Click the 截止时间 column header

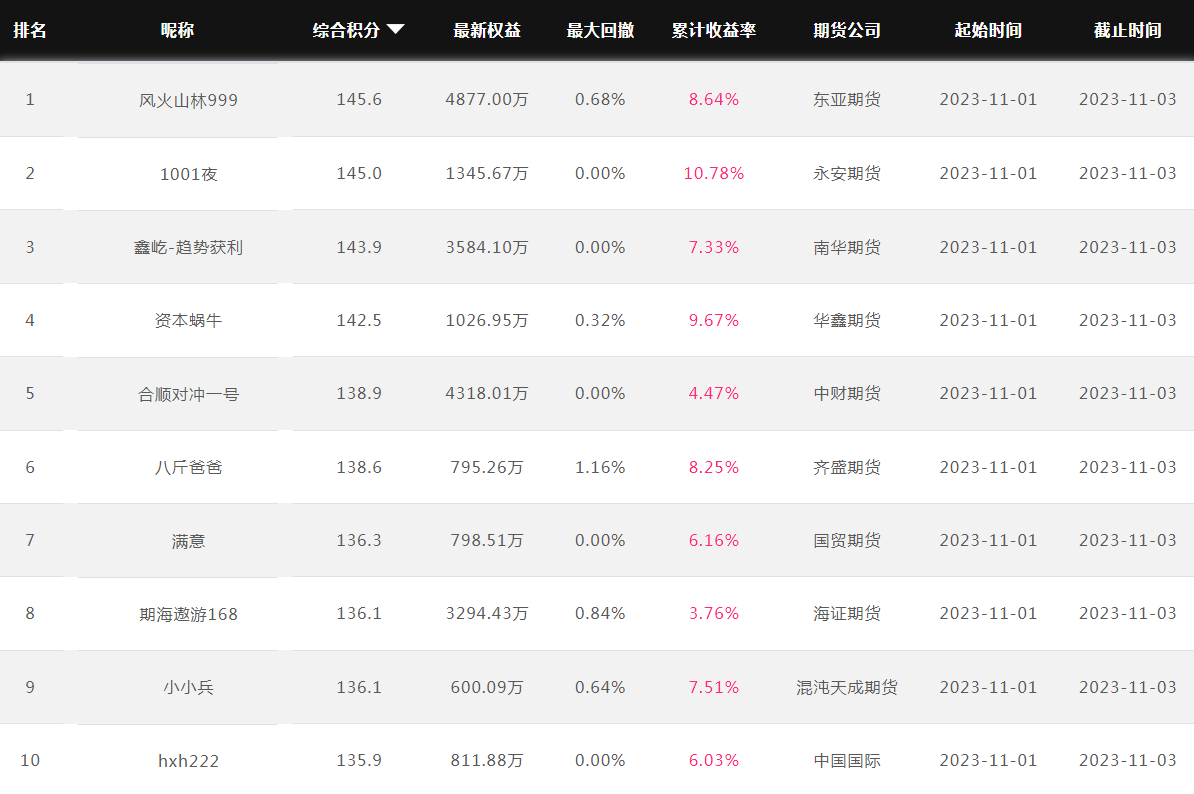click(1128, 30)
